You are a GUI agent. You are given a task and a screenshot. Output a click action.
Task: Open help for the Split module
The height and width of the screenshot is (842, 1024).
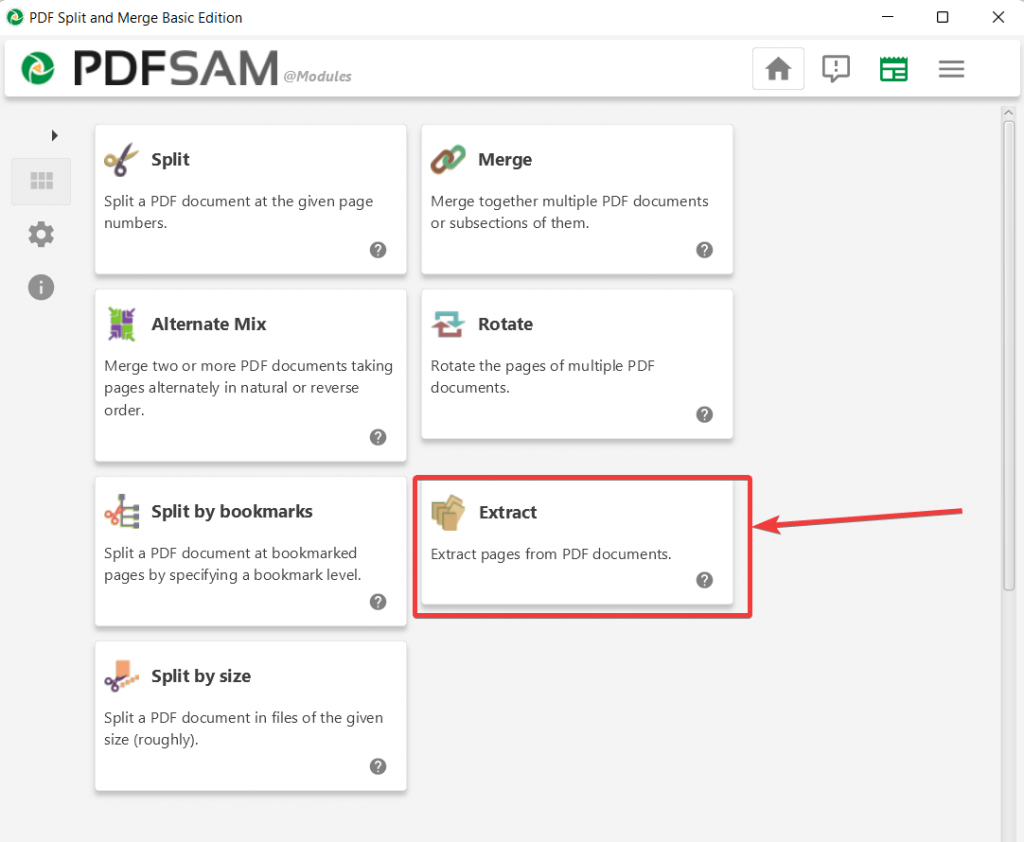(378, 250)
